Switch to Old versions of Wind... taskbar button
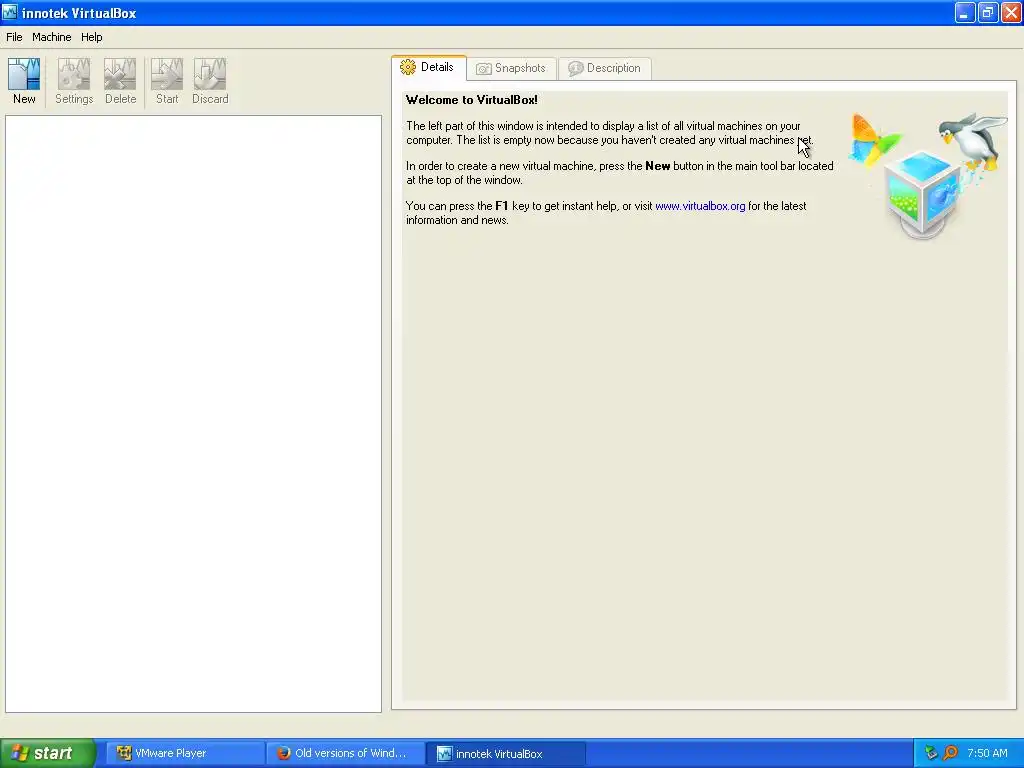 coord(345,753)
